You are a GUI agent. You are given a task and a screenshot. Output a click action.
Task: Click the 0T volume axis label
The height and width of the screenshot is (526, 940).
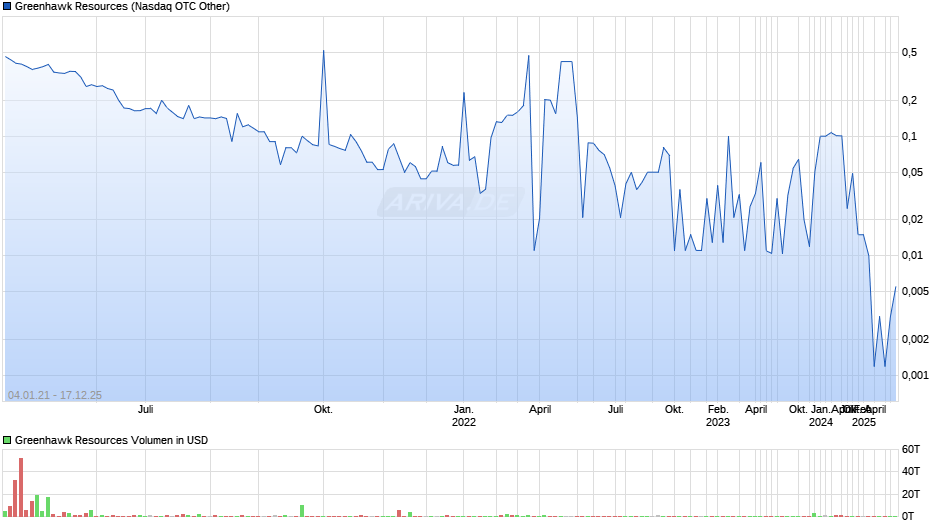(908, 516)
